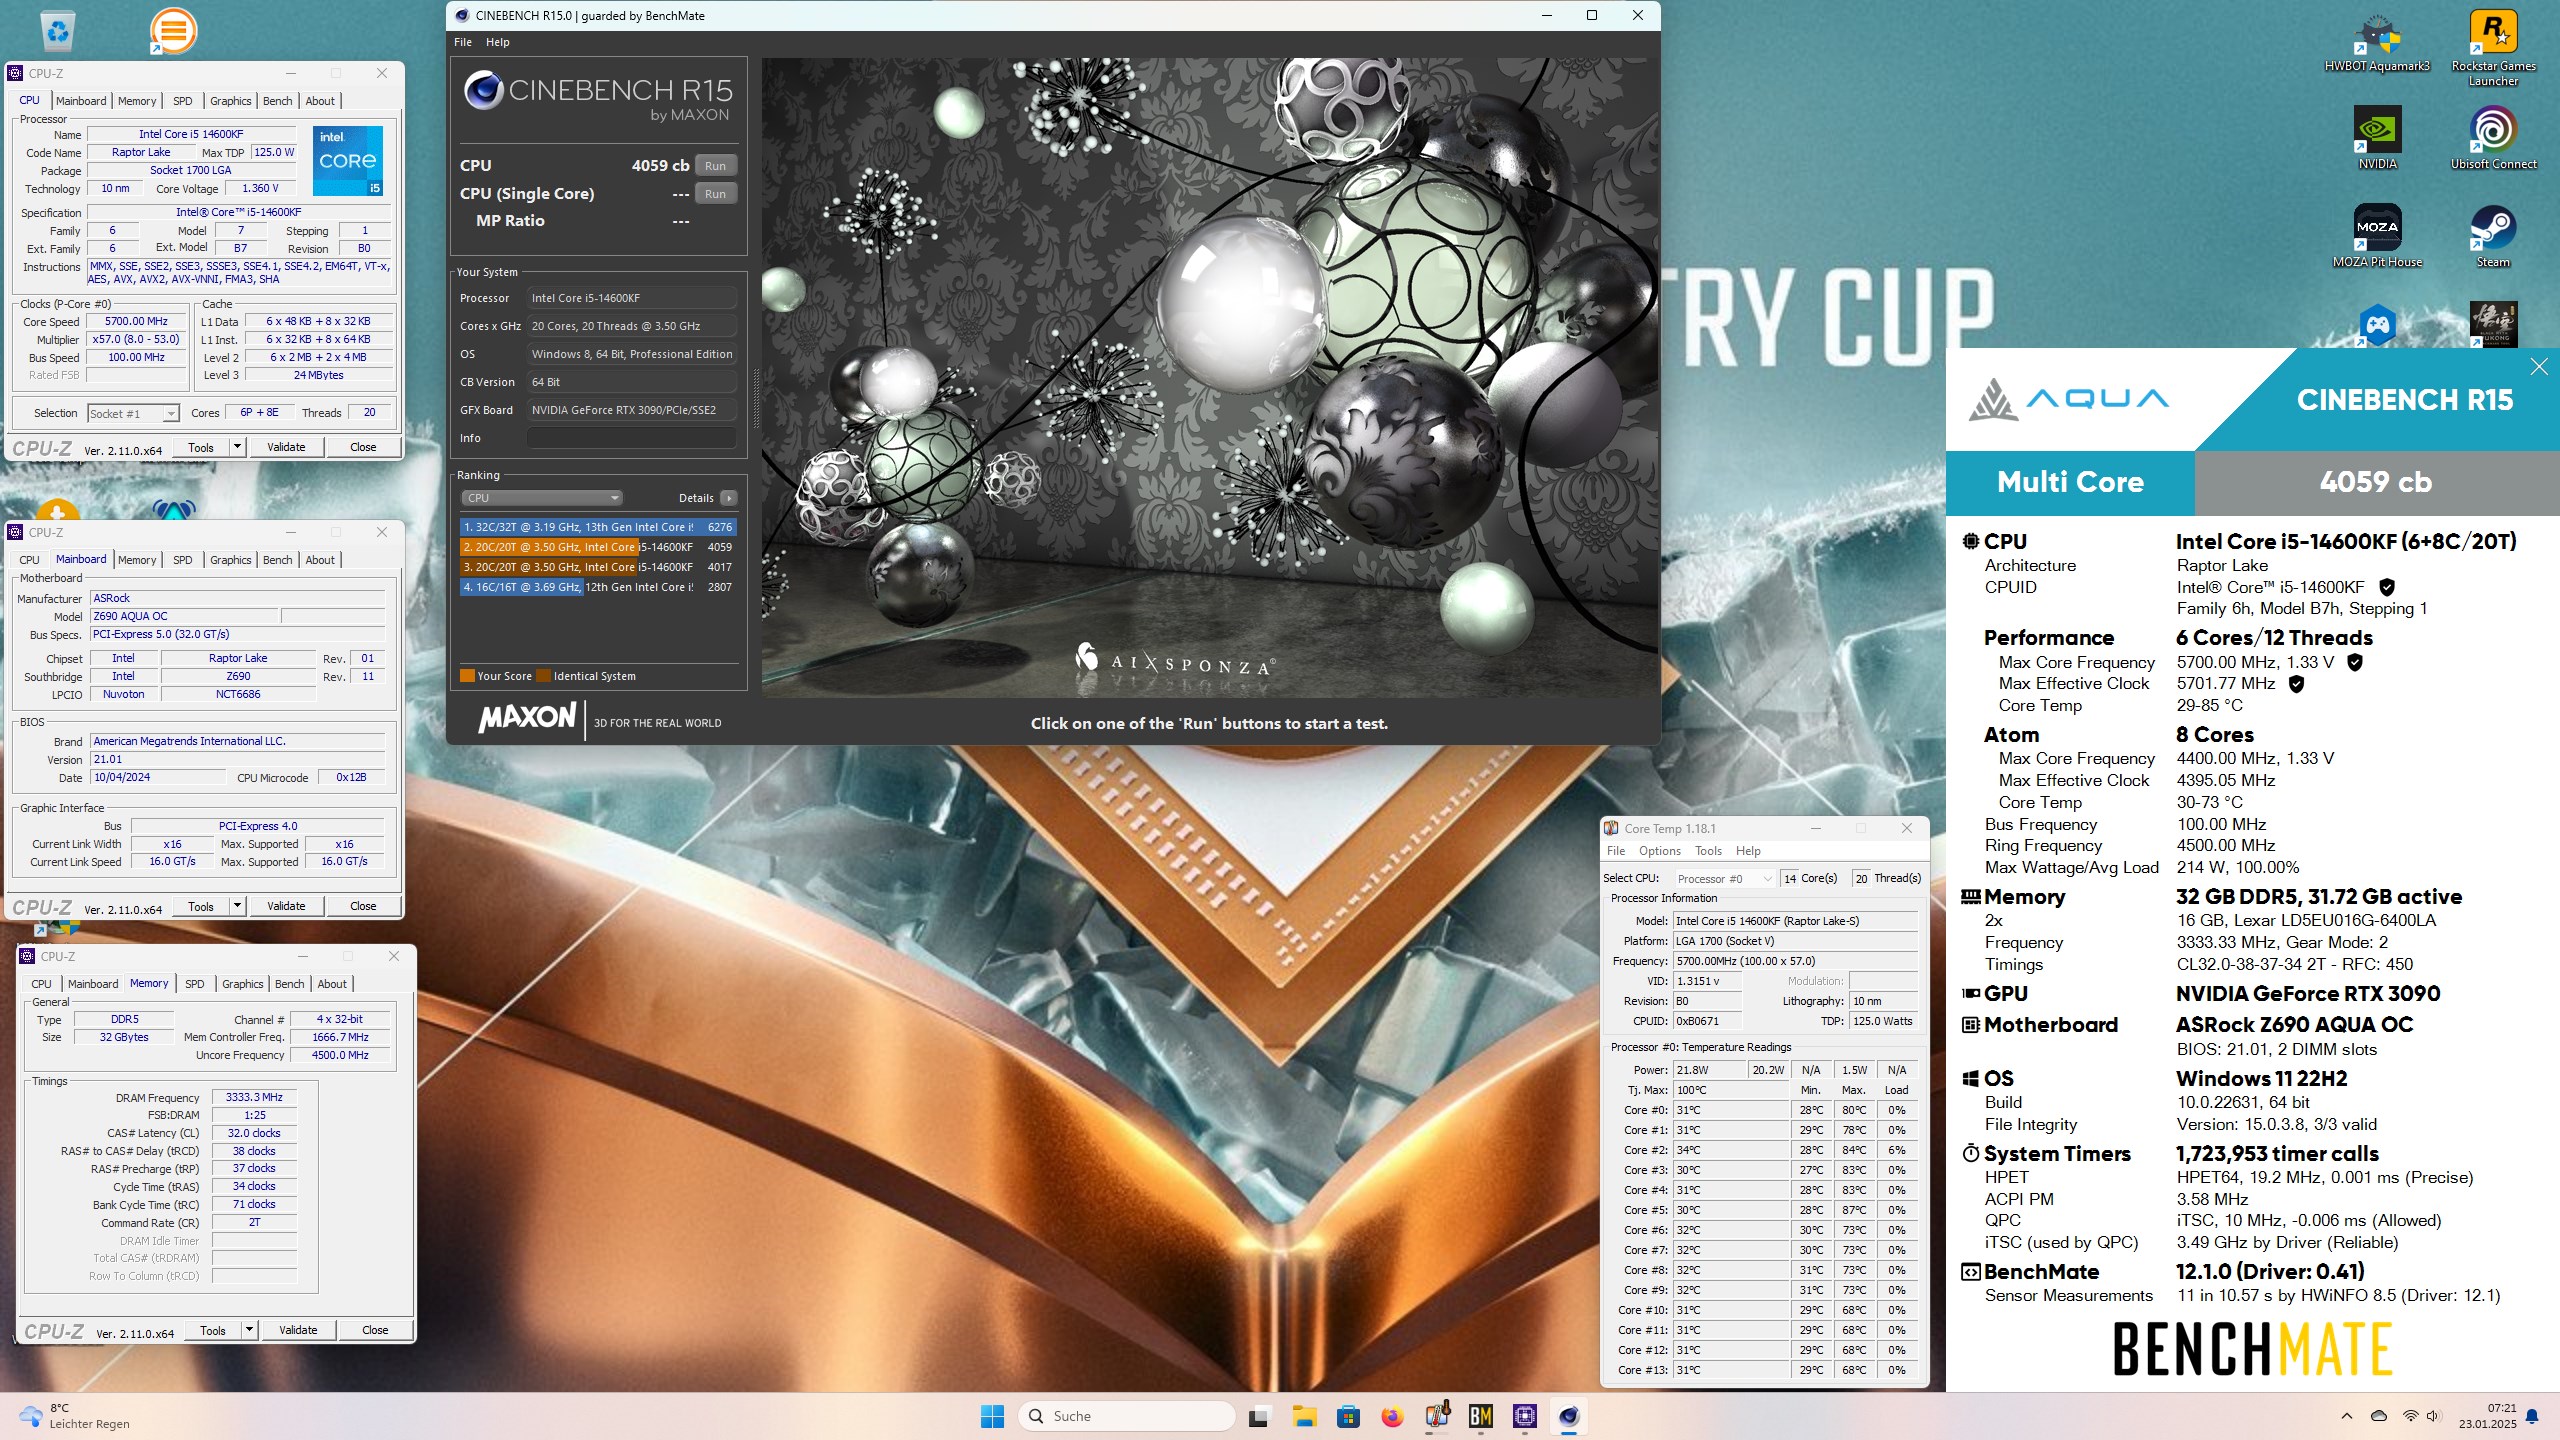Launch Rockstar Games Launcher desktop icon
2560x1440 pixels.
tap(2493, 48)
